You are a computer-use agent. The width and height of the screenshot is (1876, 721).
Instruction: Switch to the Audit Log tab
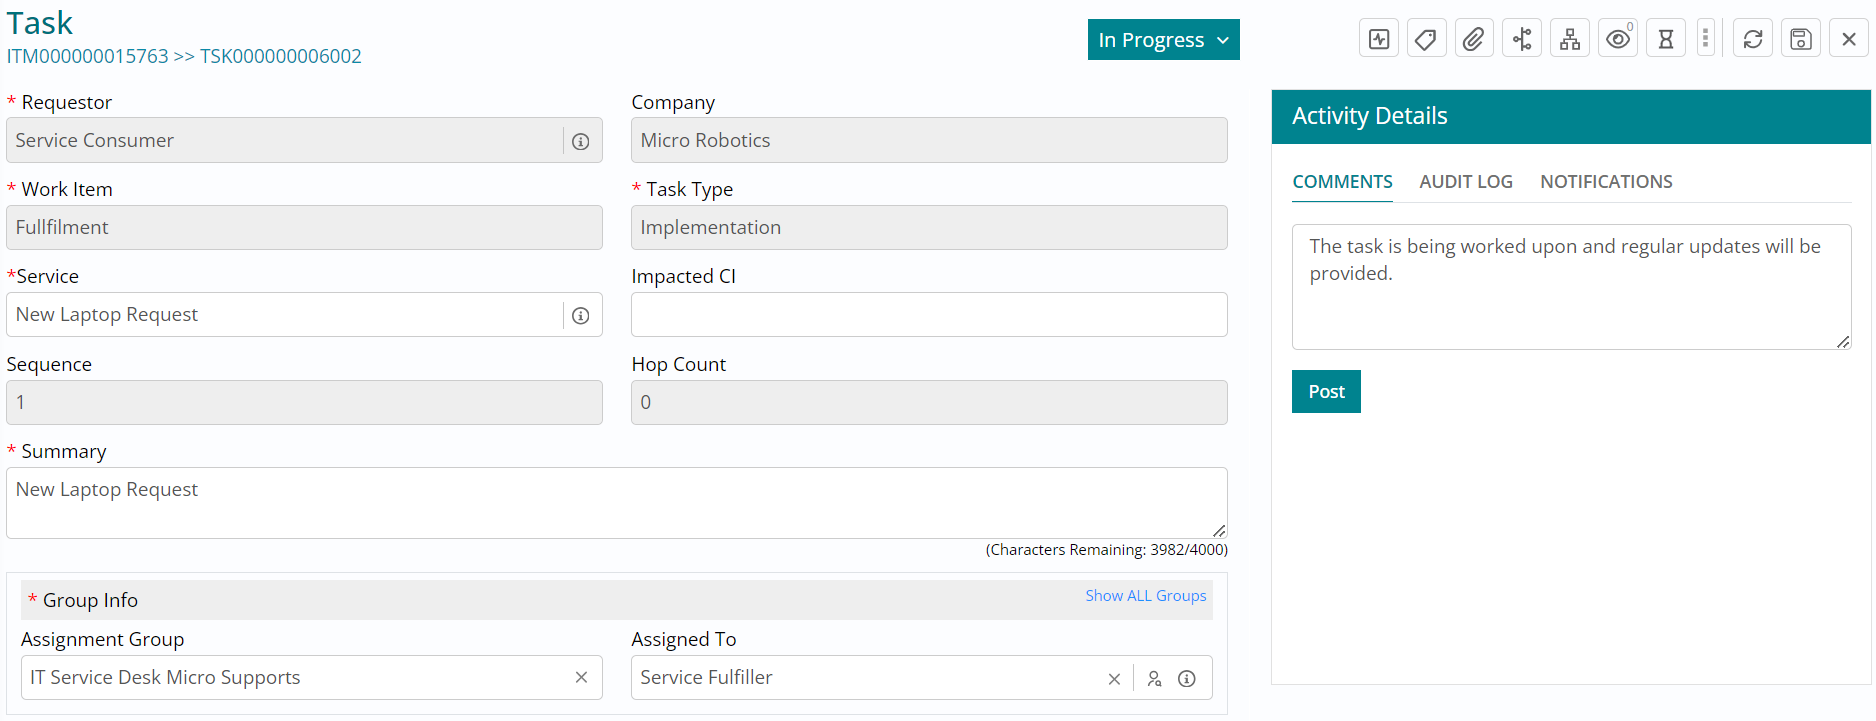[x=1465, y=182]
